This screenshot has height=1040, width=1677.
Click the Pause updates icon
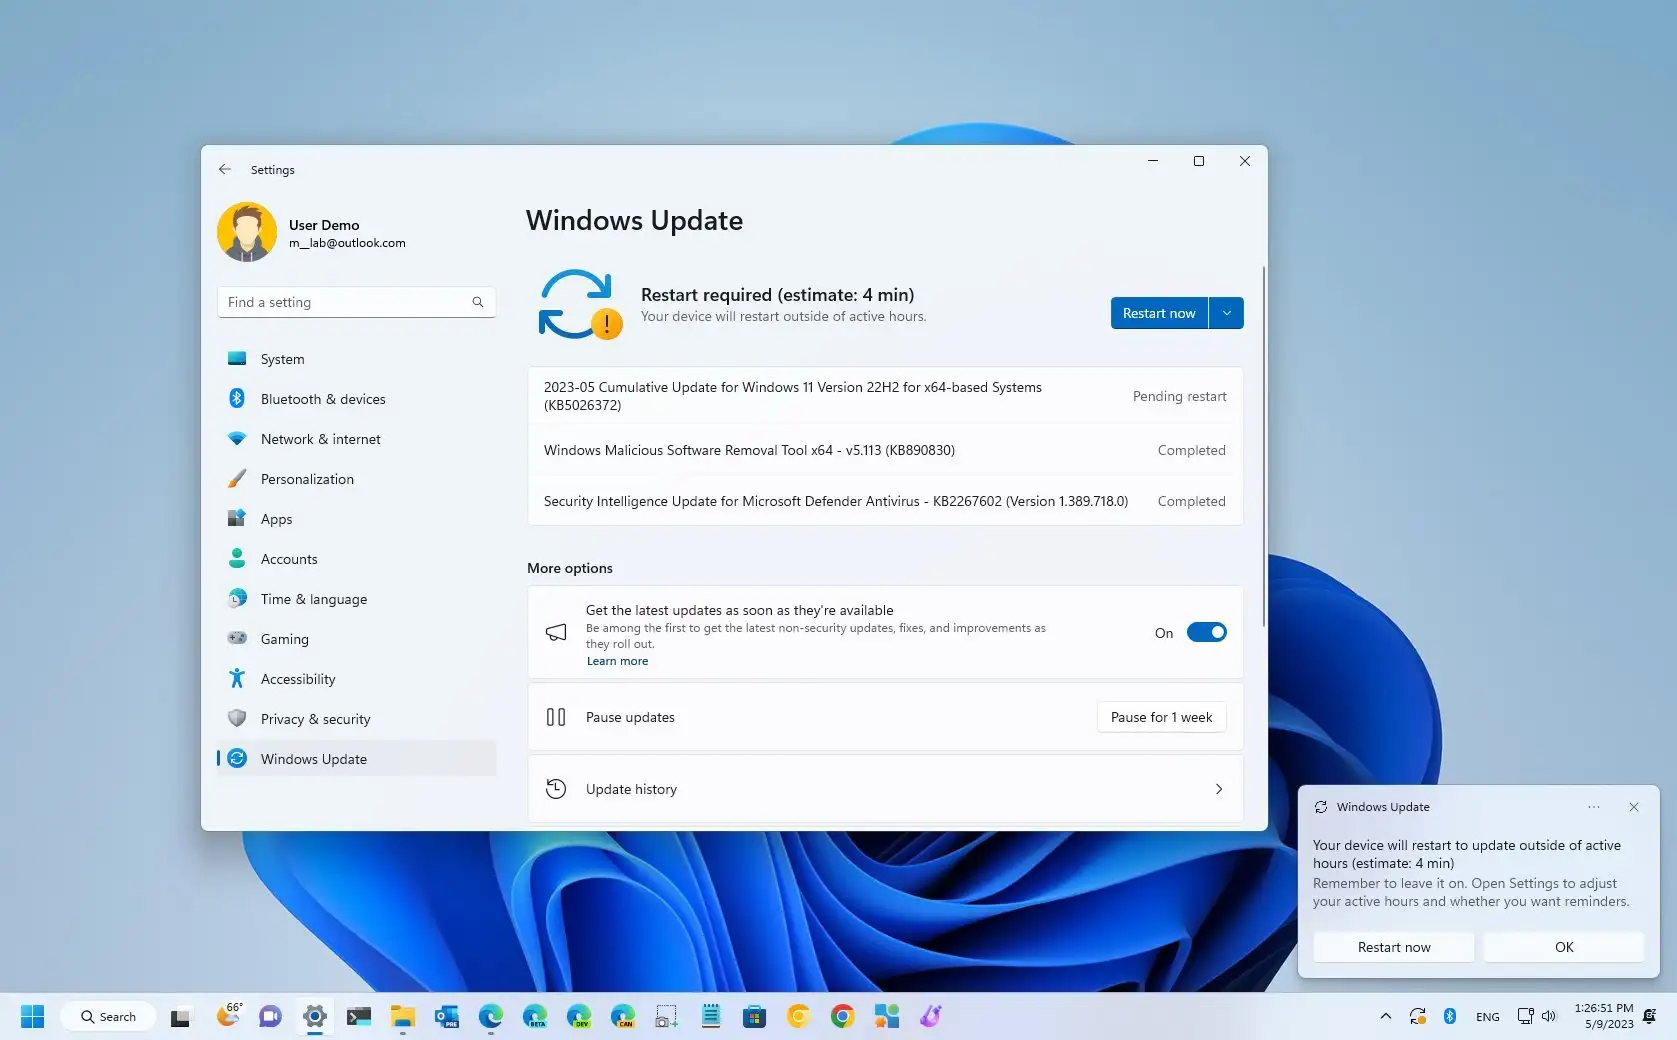click(556, 717)
